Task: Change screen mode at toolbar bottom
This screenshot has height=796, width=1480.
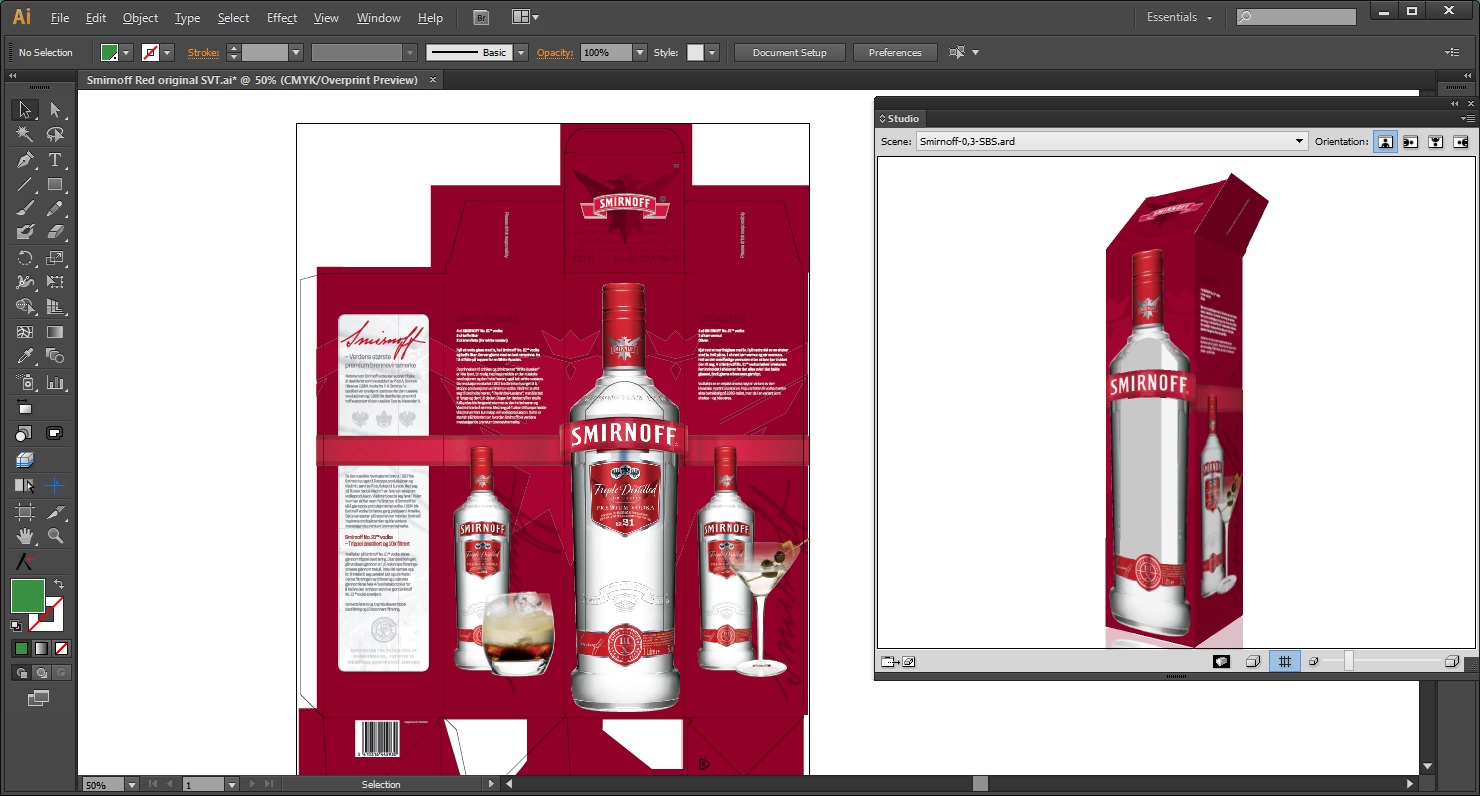Action: point(39,698)
